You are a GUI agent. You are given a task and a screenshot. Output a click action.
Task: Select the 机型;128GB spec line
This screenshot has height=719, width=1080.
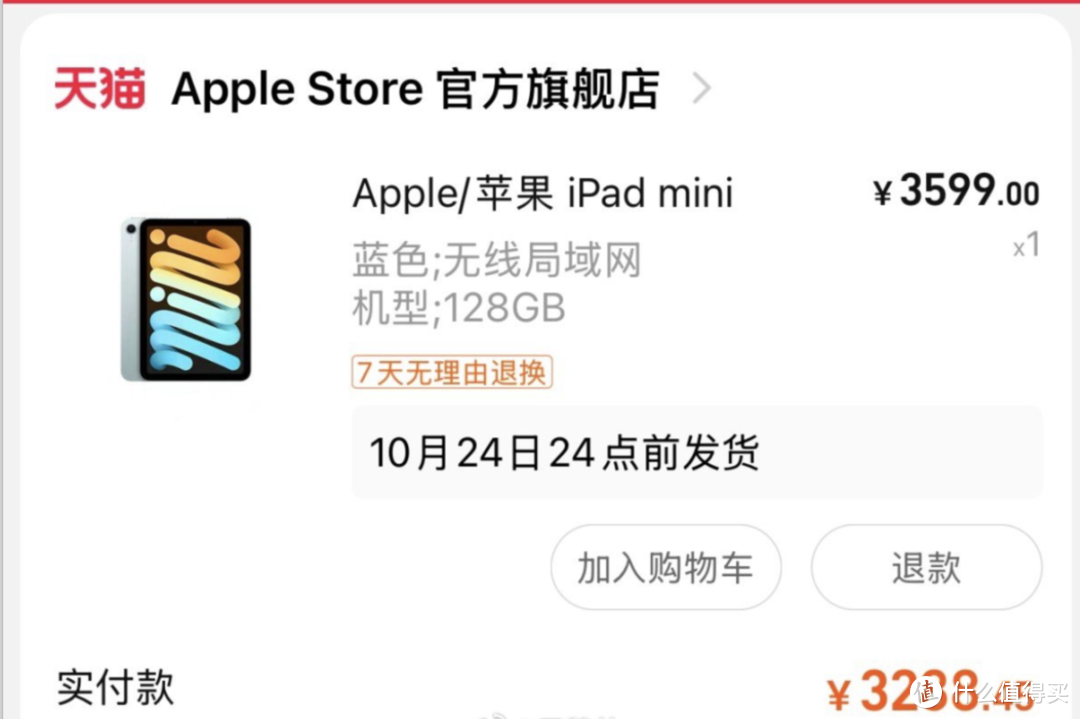(459, 308)
